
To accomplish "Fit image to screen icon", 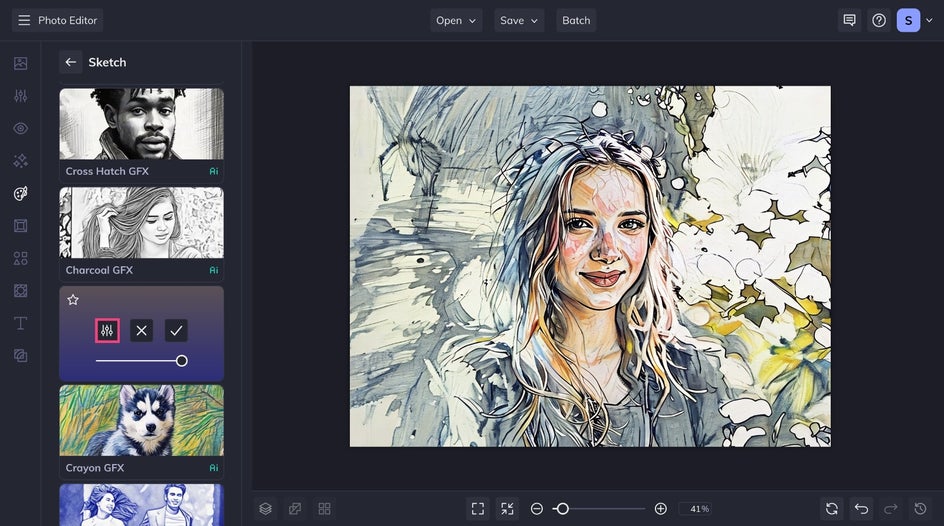I will click(478, 509).
